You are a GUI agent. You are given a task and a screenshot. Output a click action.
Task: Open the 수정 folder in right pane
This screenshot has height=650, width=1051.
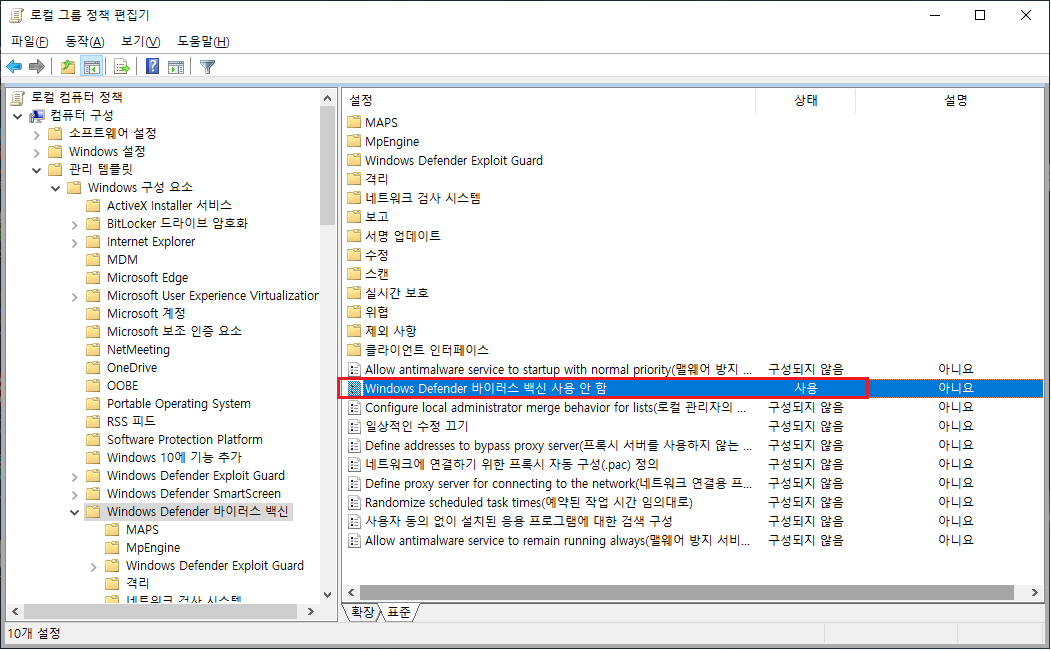coord(377,255)
